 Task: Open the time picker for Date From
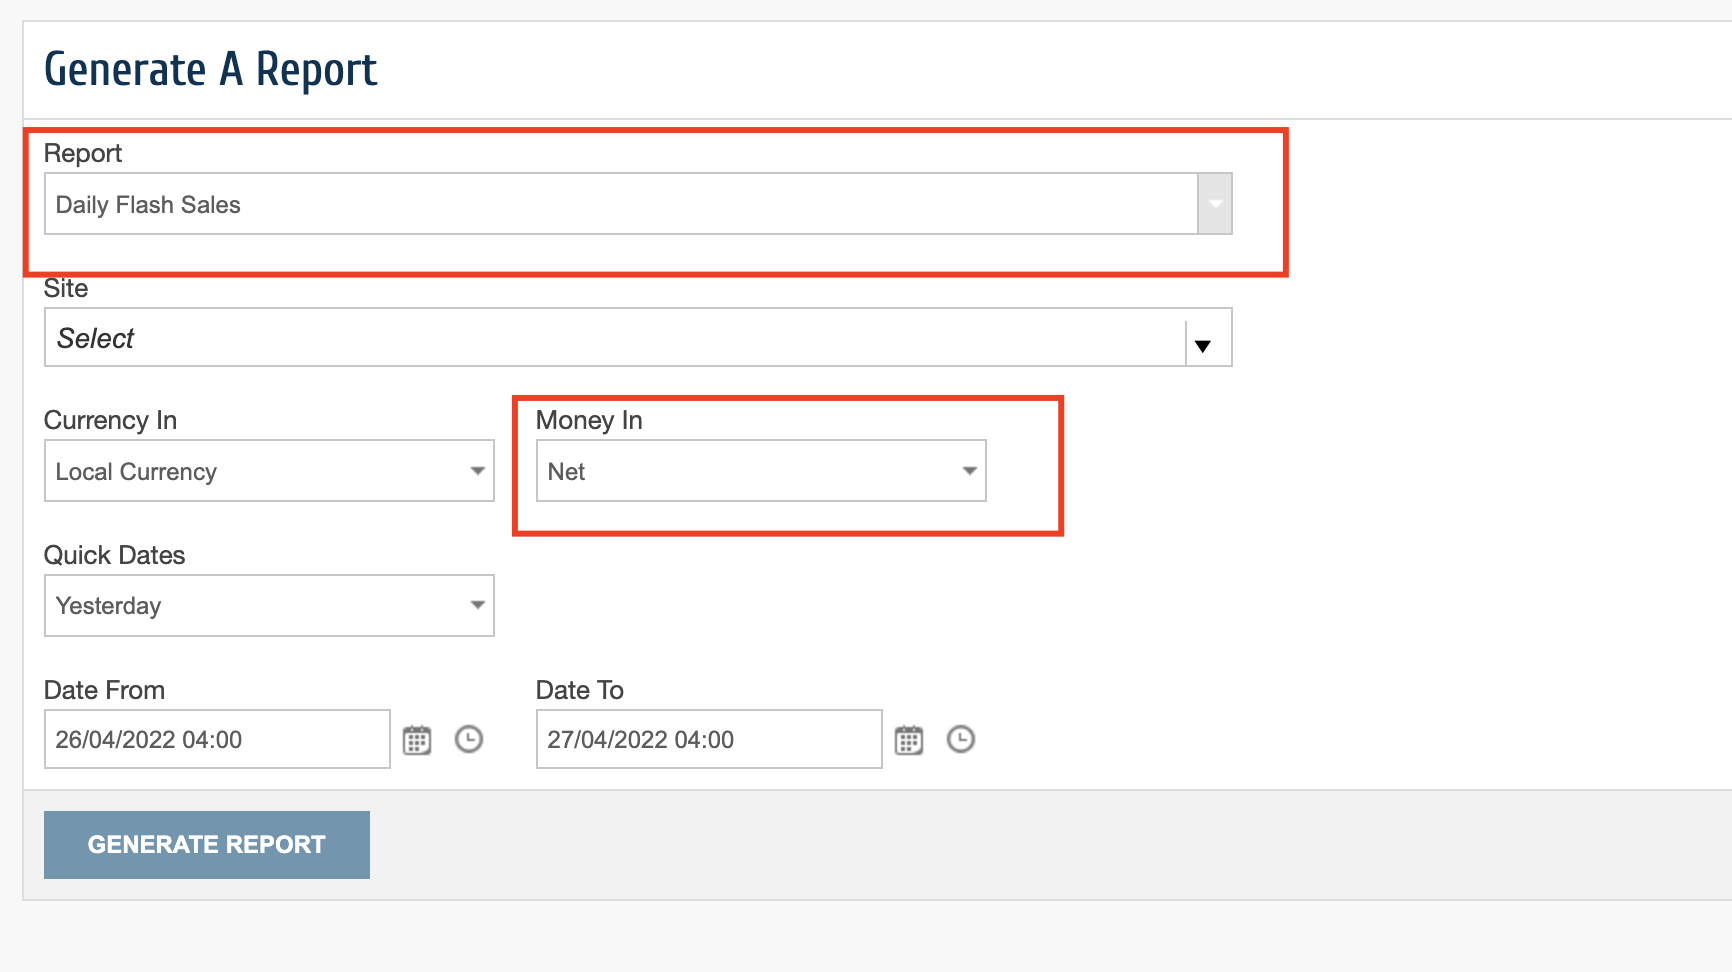tap(469, 739)
